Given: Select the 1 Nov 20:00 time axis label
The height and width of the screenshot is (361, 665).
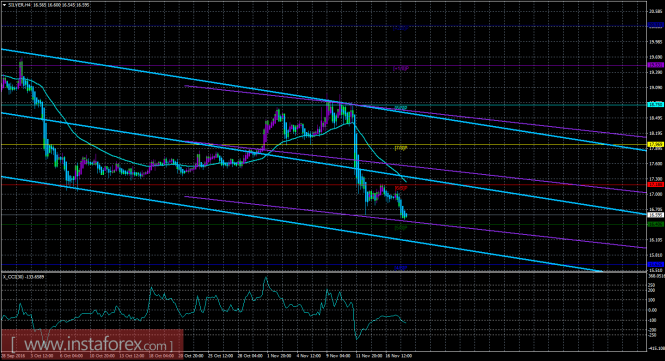Looking at the screenshot, I should click(279, 356).
